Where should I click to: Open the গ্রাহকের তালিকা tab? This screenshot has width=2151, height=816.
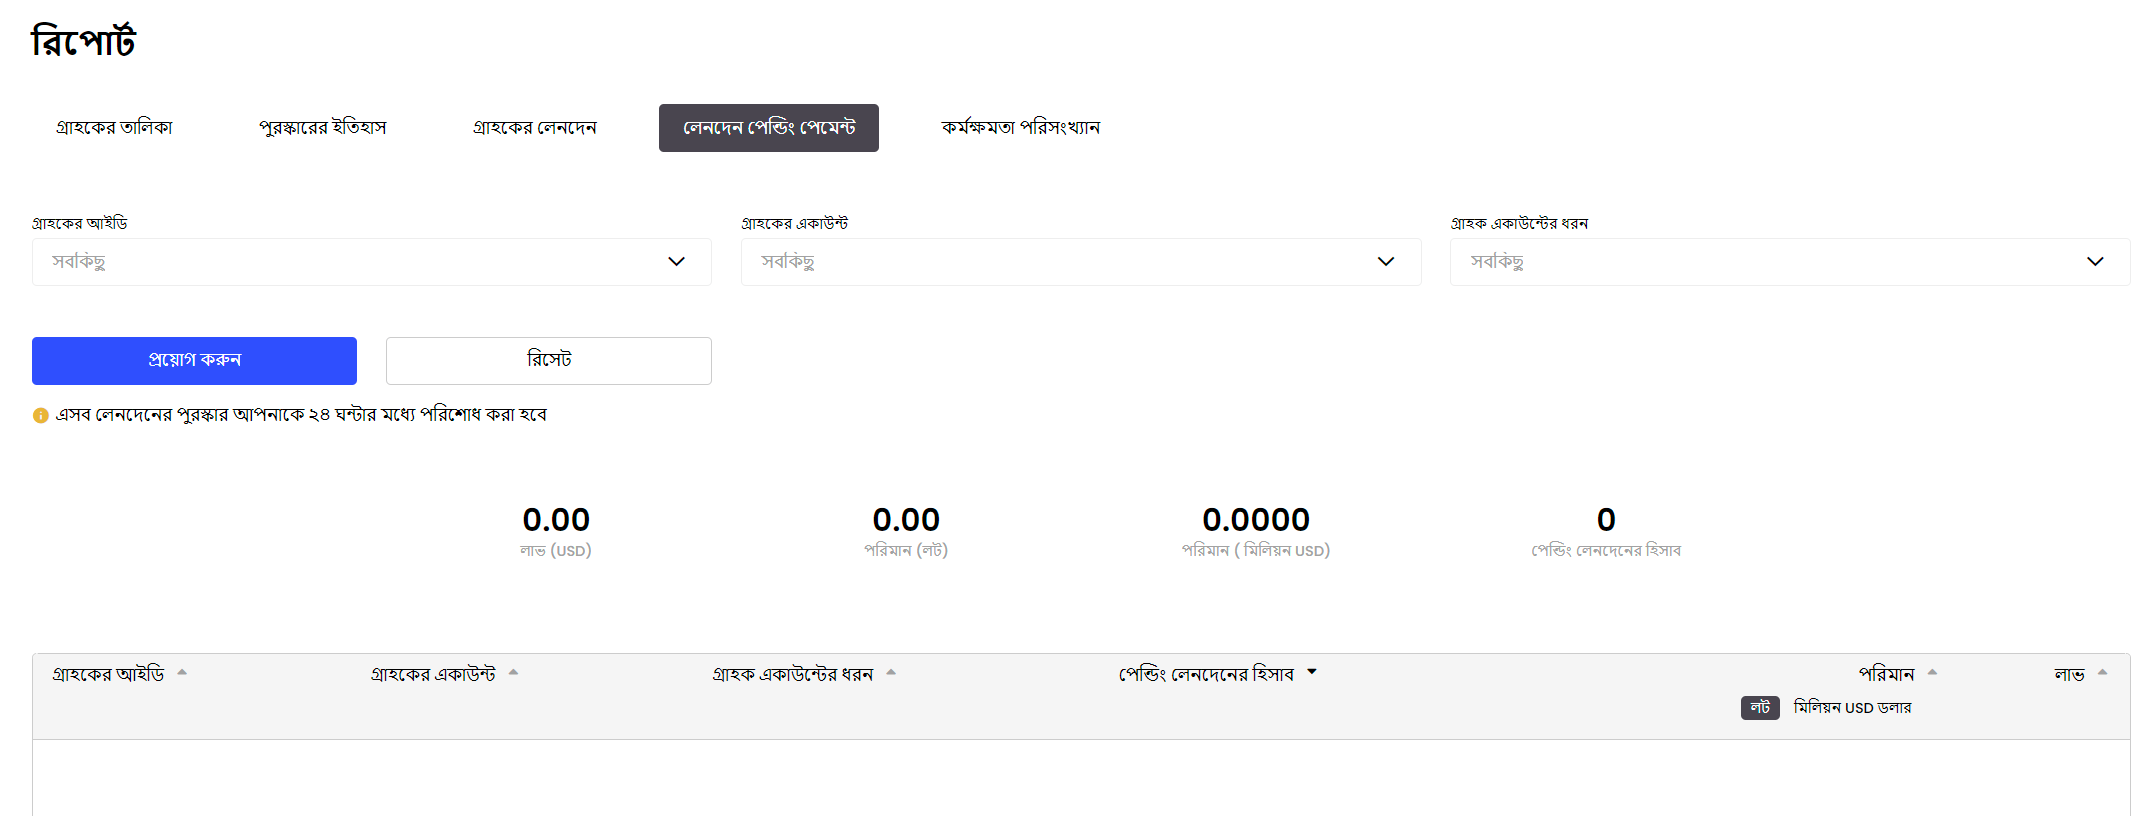(114, 128)
